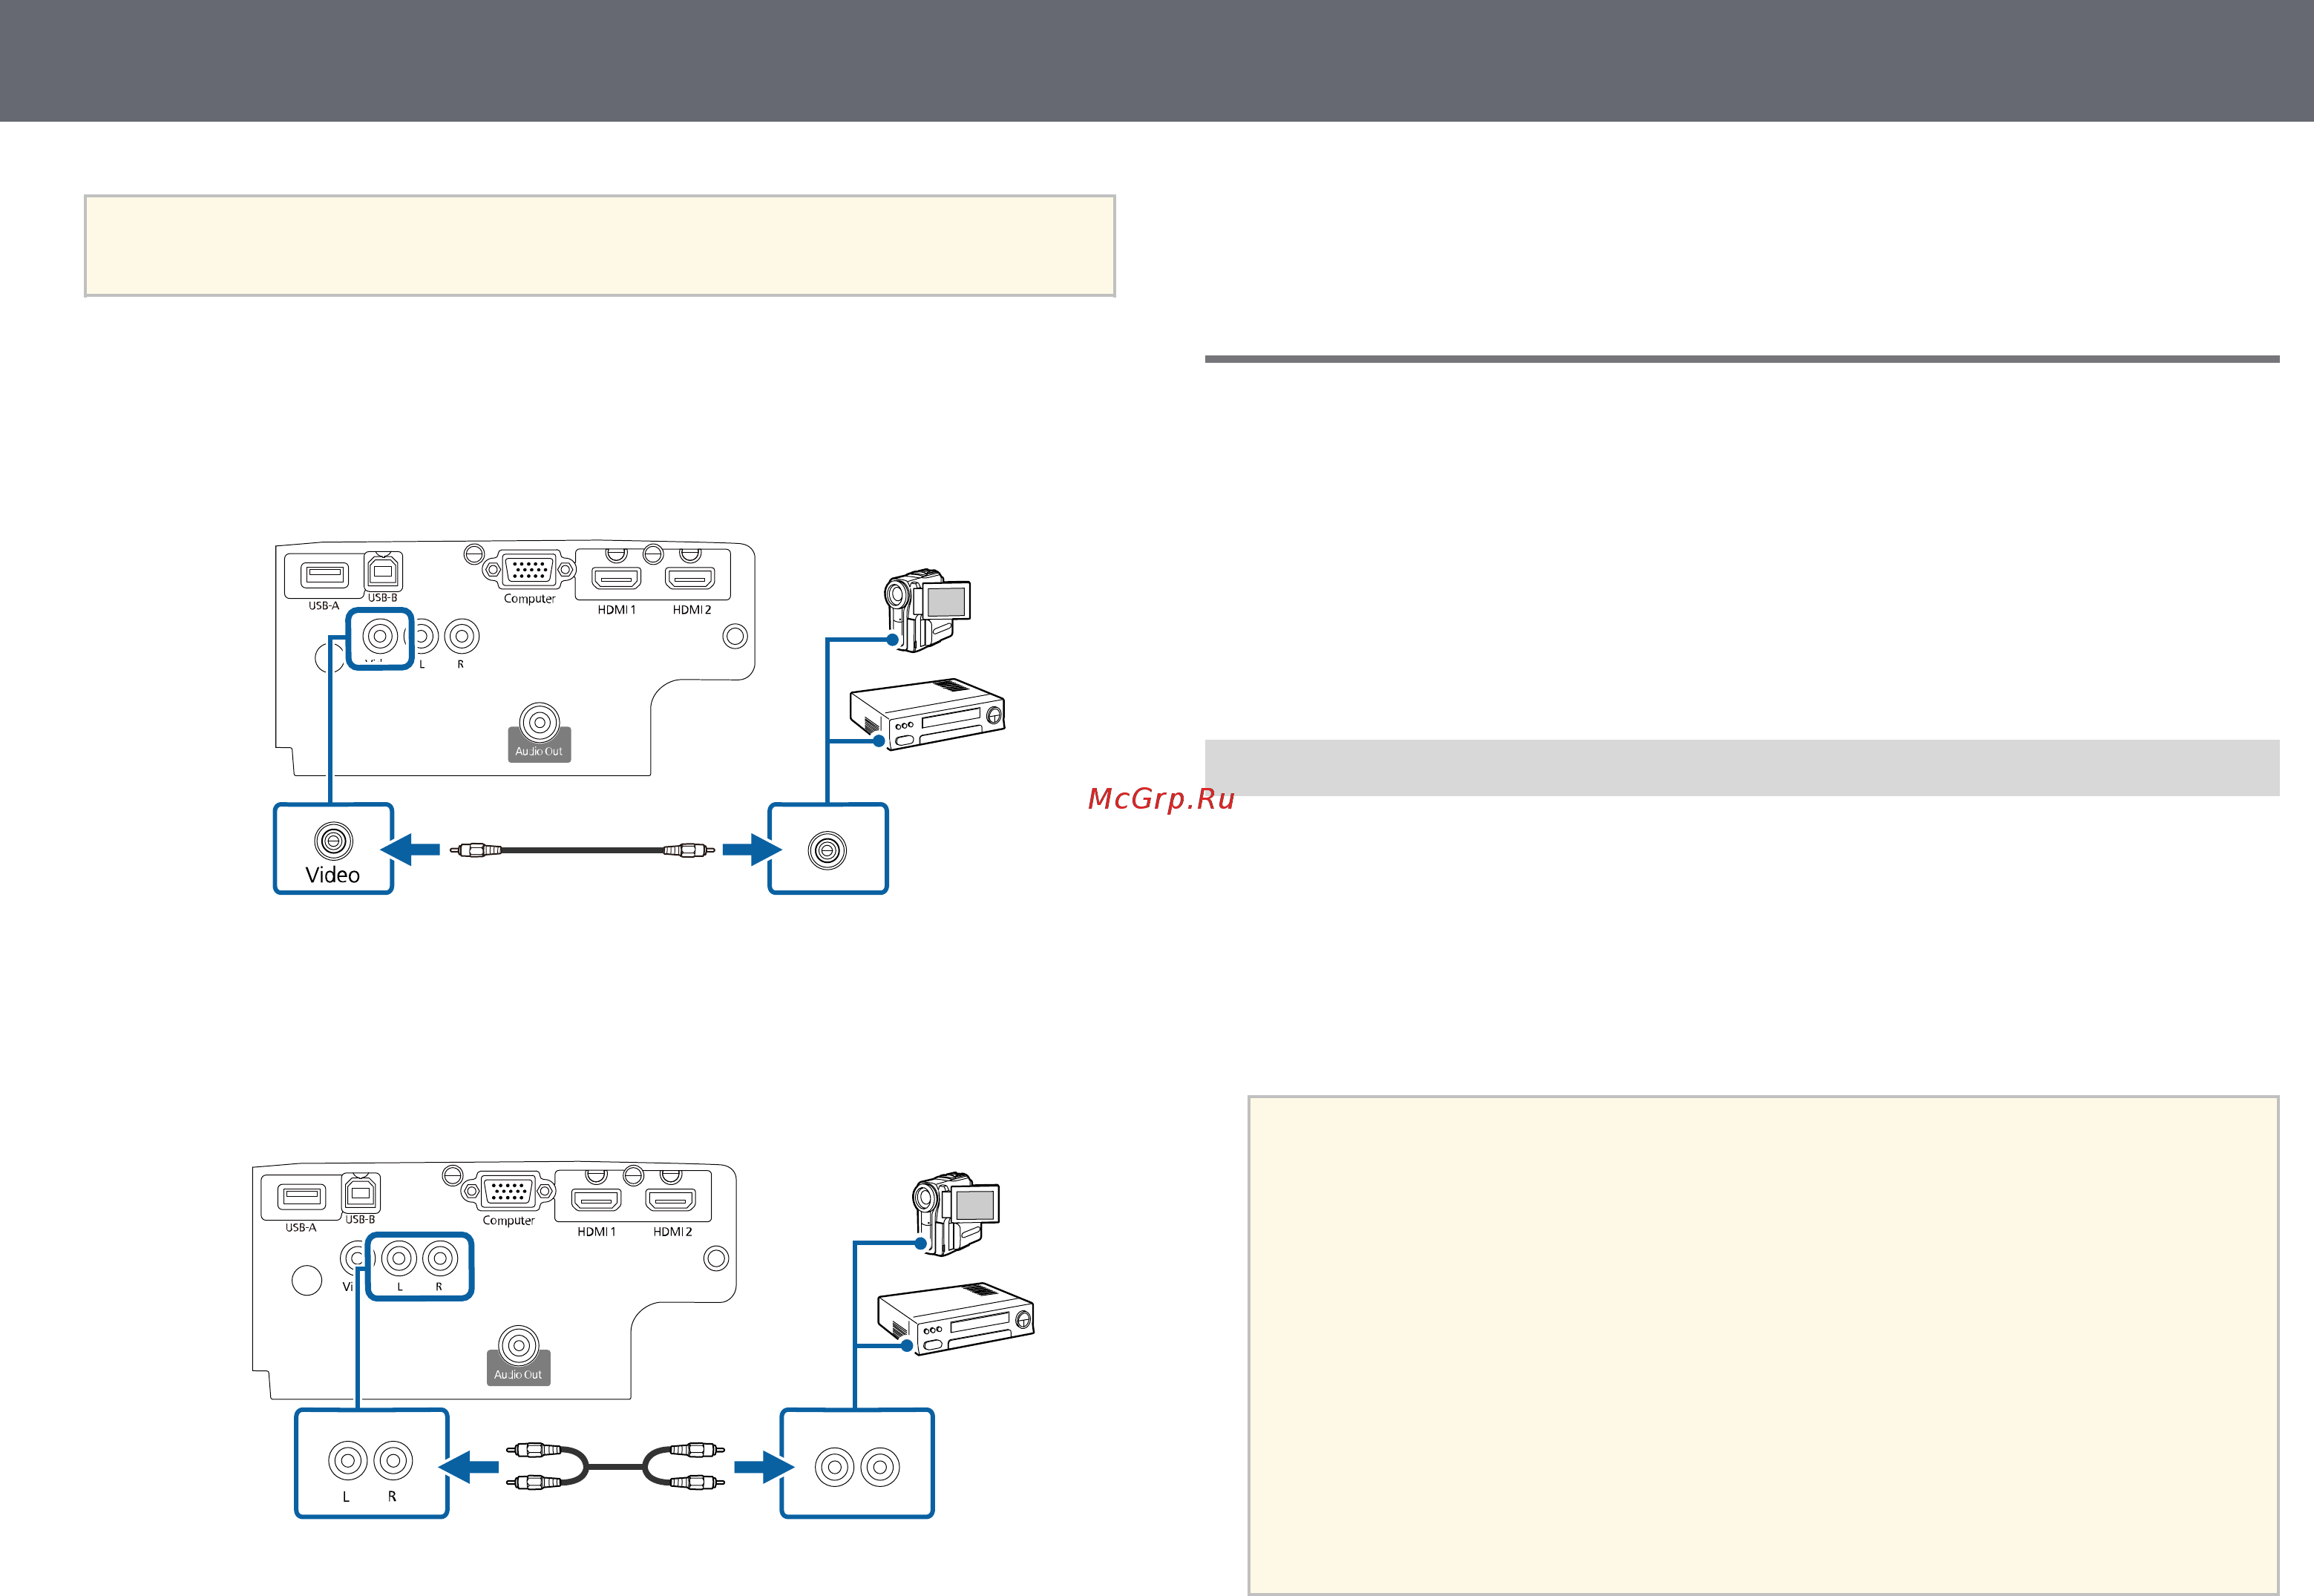Click the VCR player illustration in the L/R audio diagram
The width and height of the screenshot is (2314, 1596).
[955, 1318]
